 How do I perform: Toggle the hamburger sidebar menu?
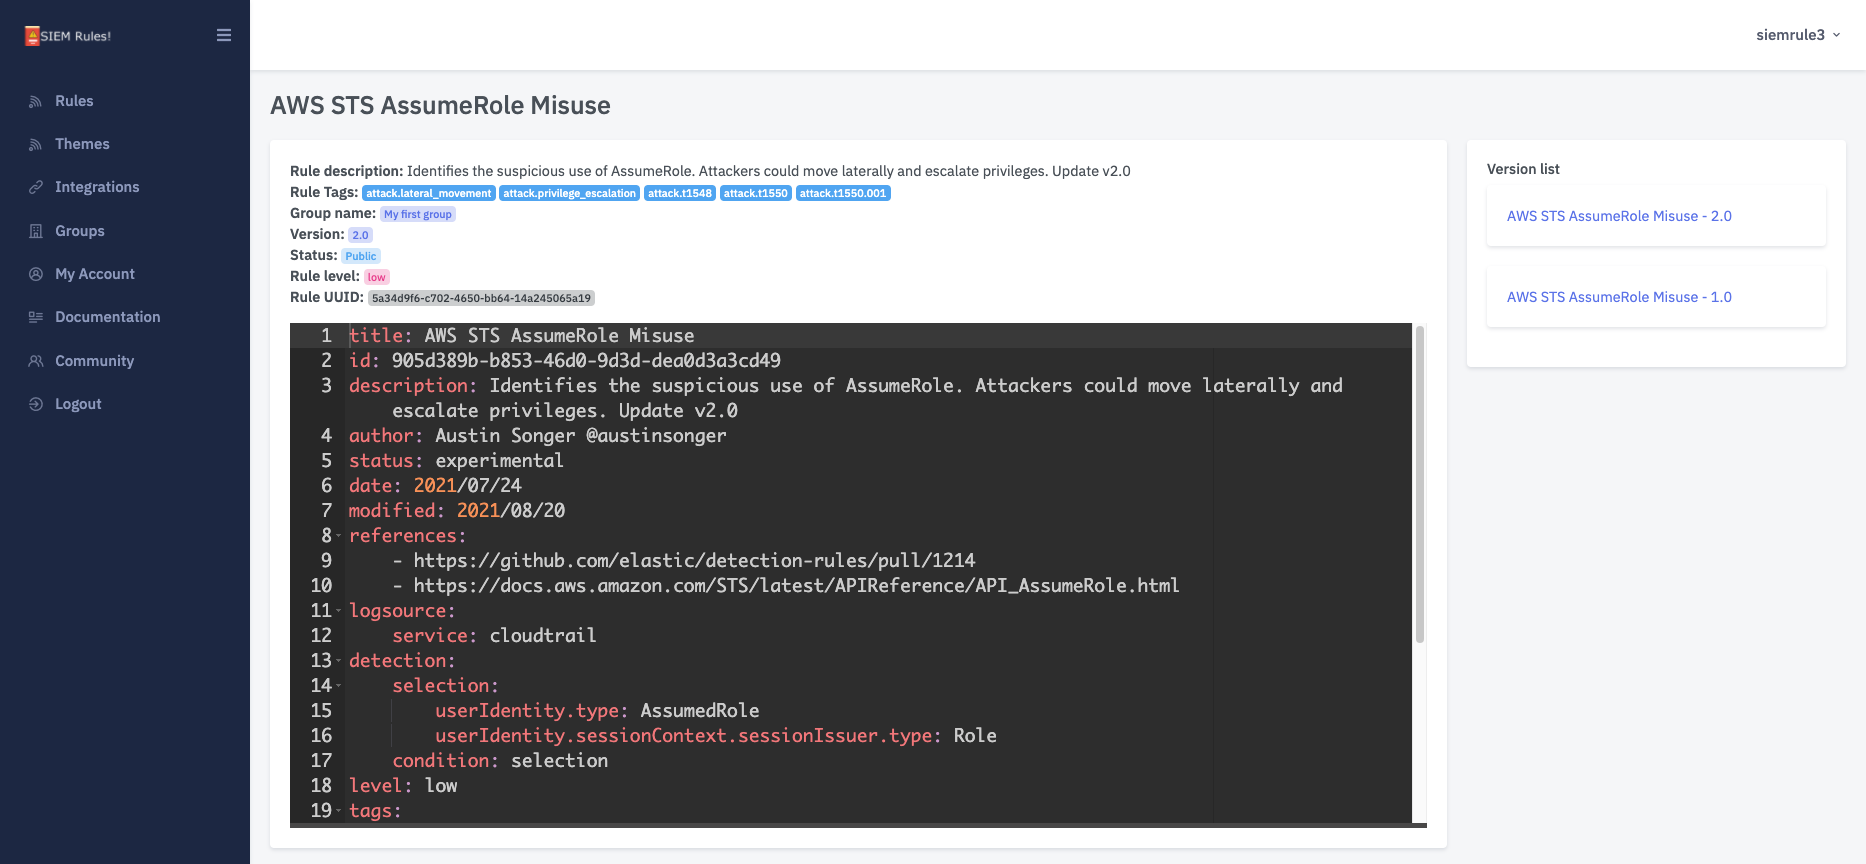coord(224,35)
